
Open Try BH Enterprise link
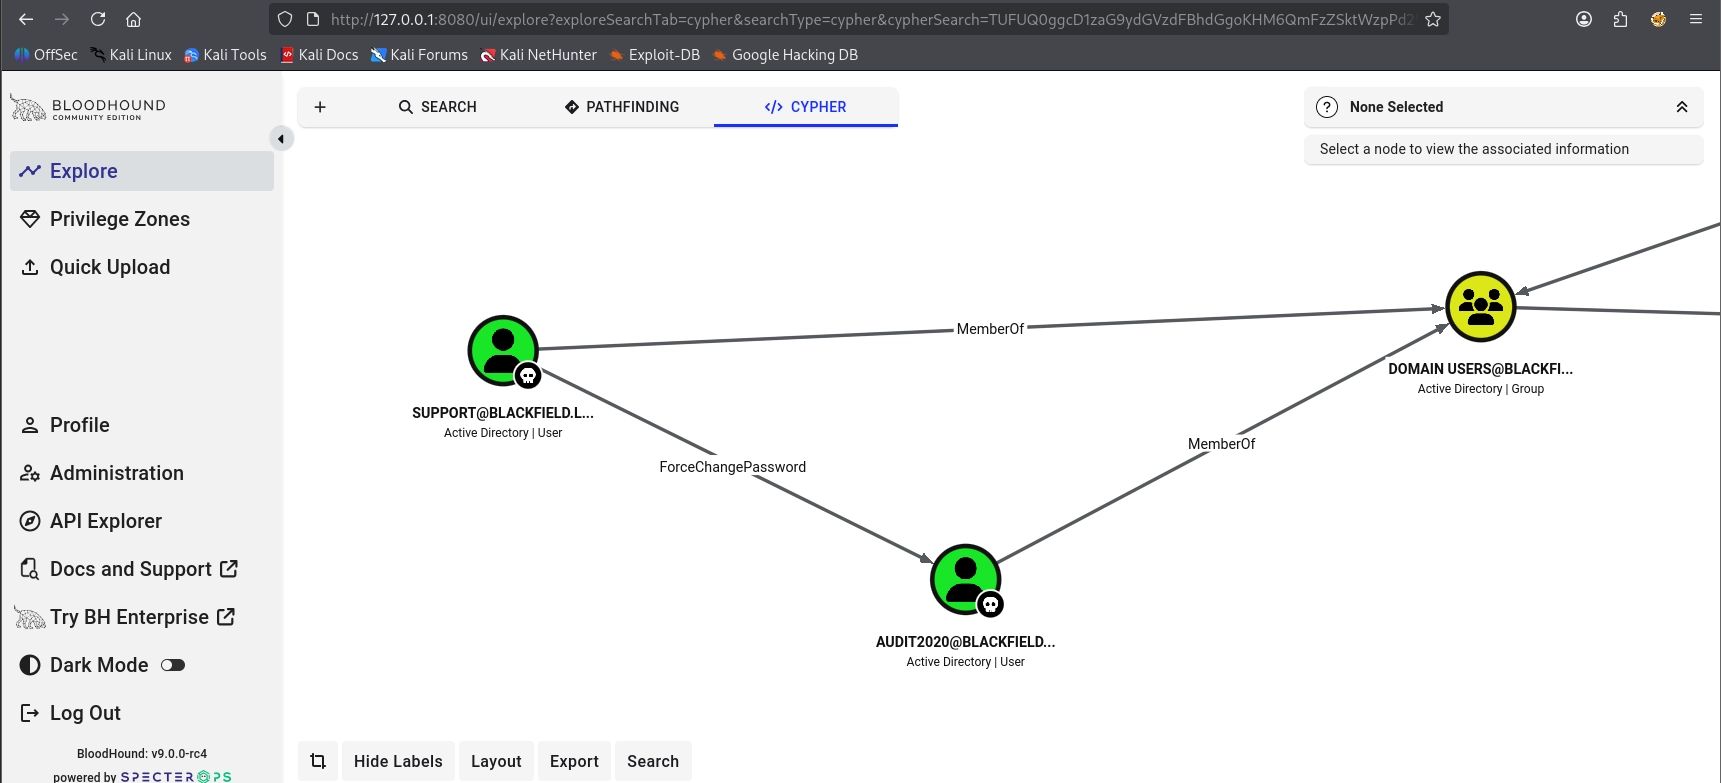point(142,617)
